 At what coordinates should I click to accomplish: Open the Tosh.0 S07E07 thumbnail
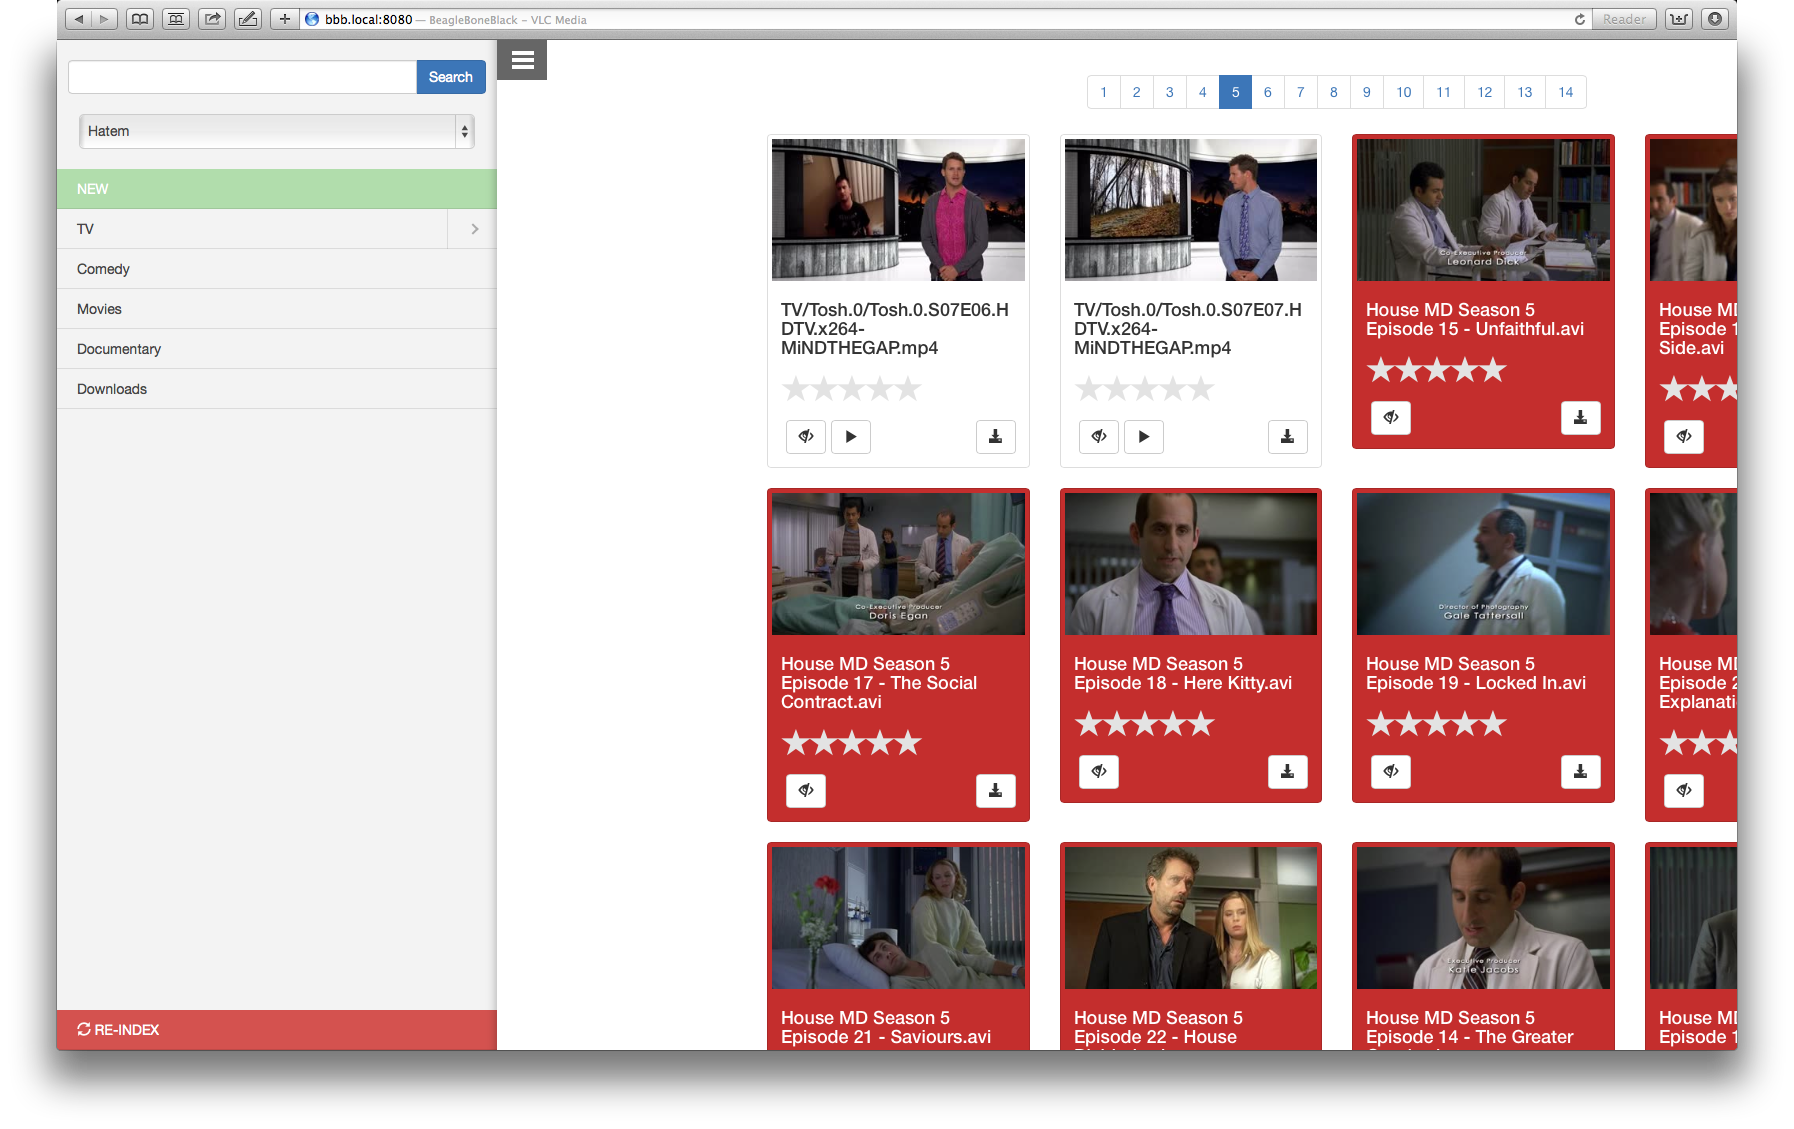pos(1191,210)
